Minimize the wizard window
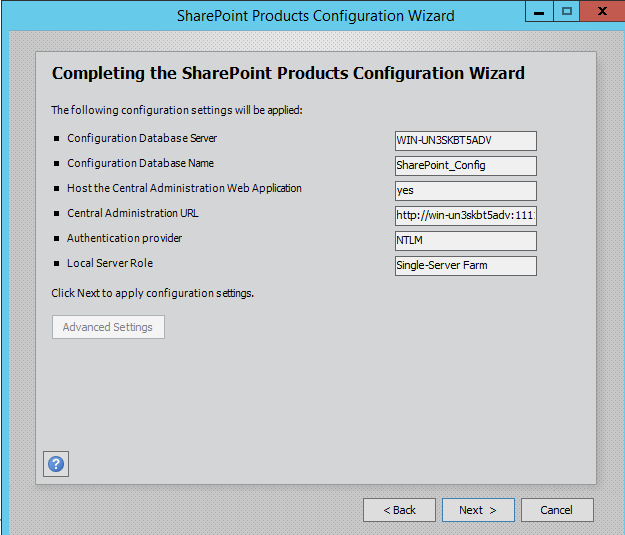The image size is (625, 535). [539, 11]
